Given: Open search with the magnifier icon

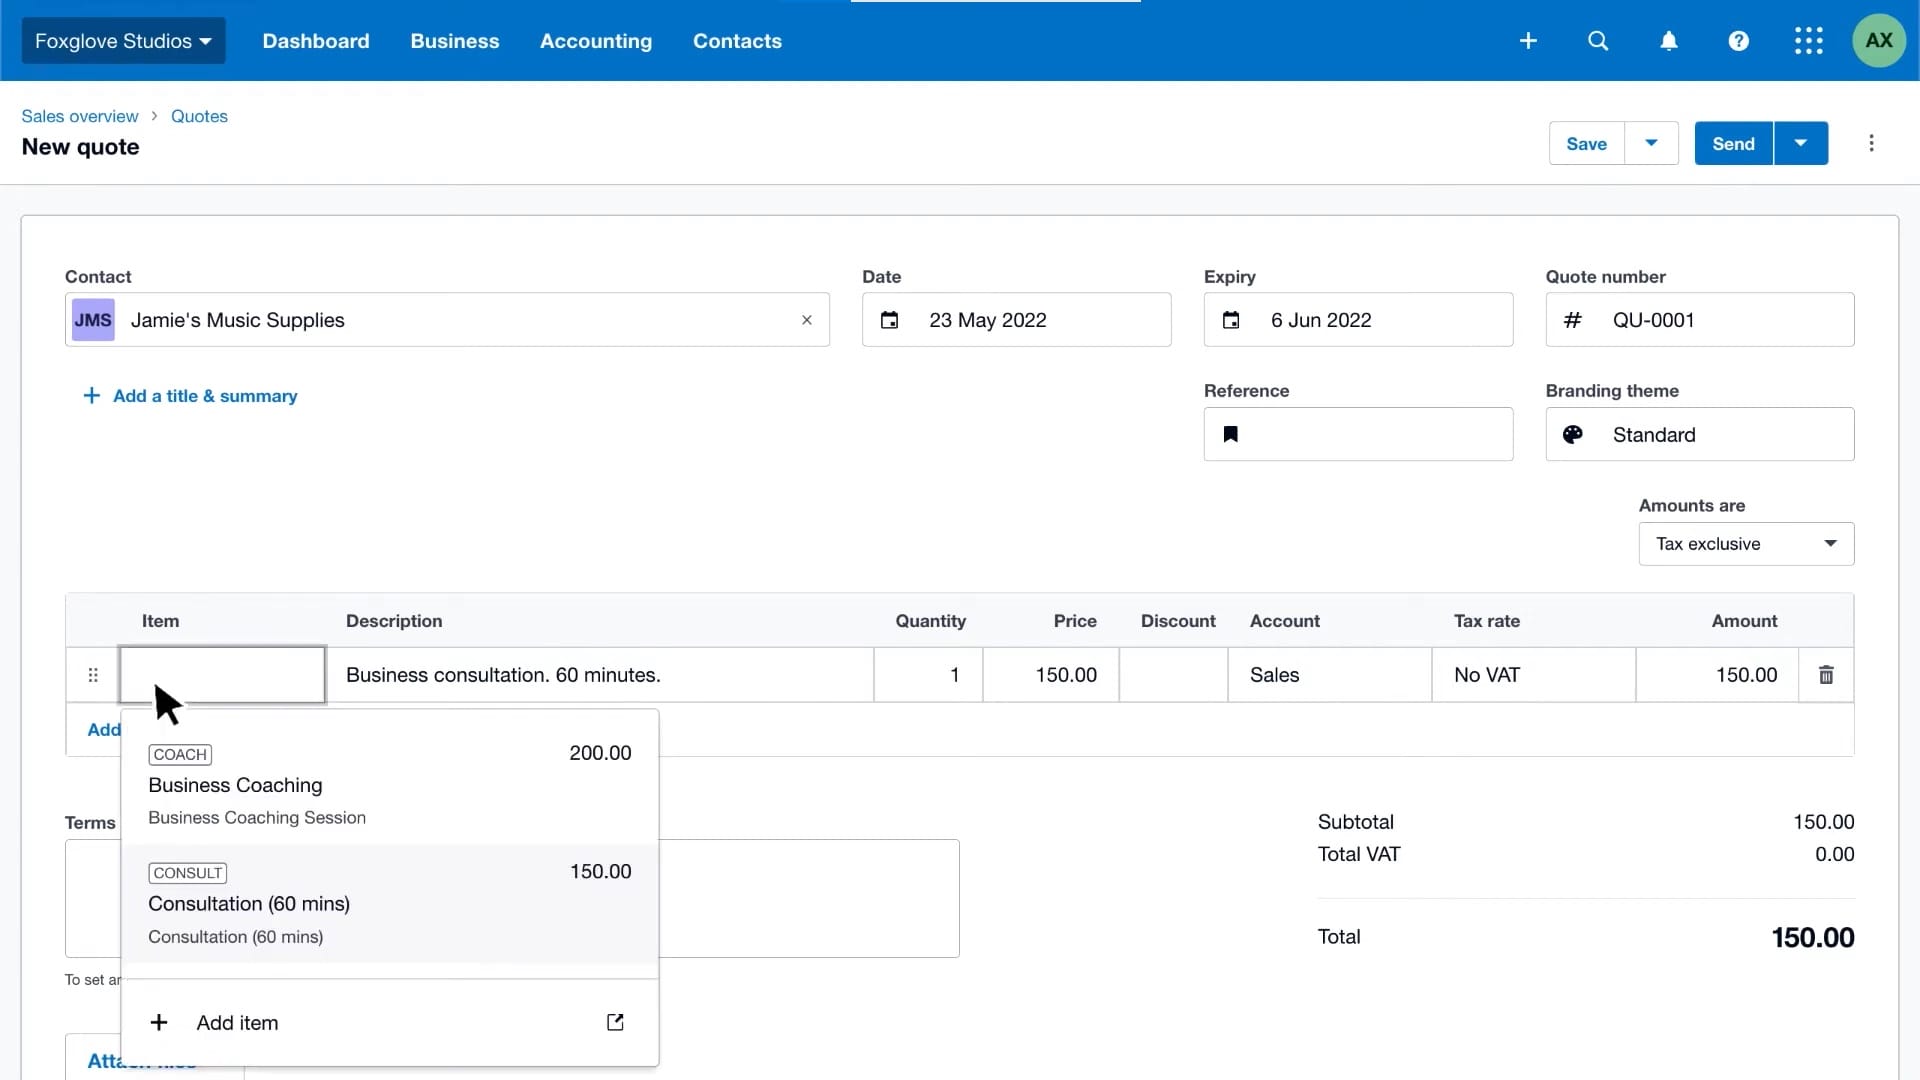Looking at the screenshot, I should click(x=1598, y=41).
